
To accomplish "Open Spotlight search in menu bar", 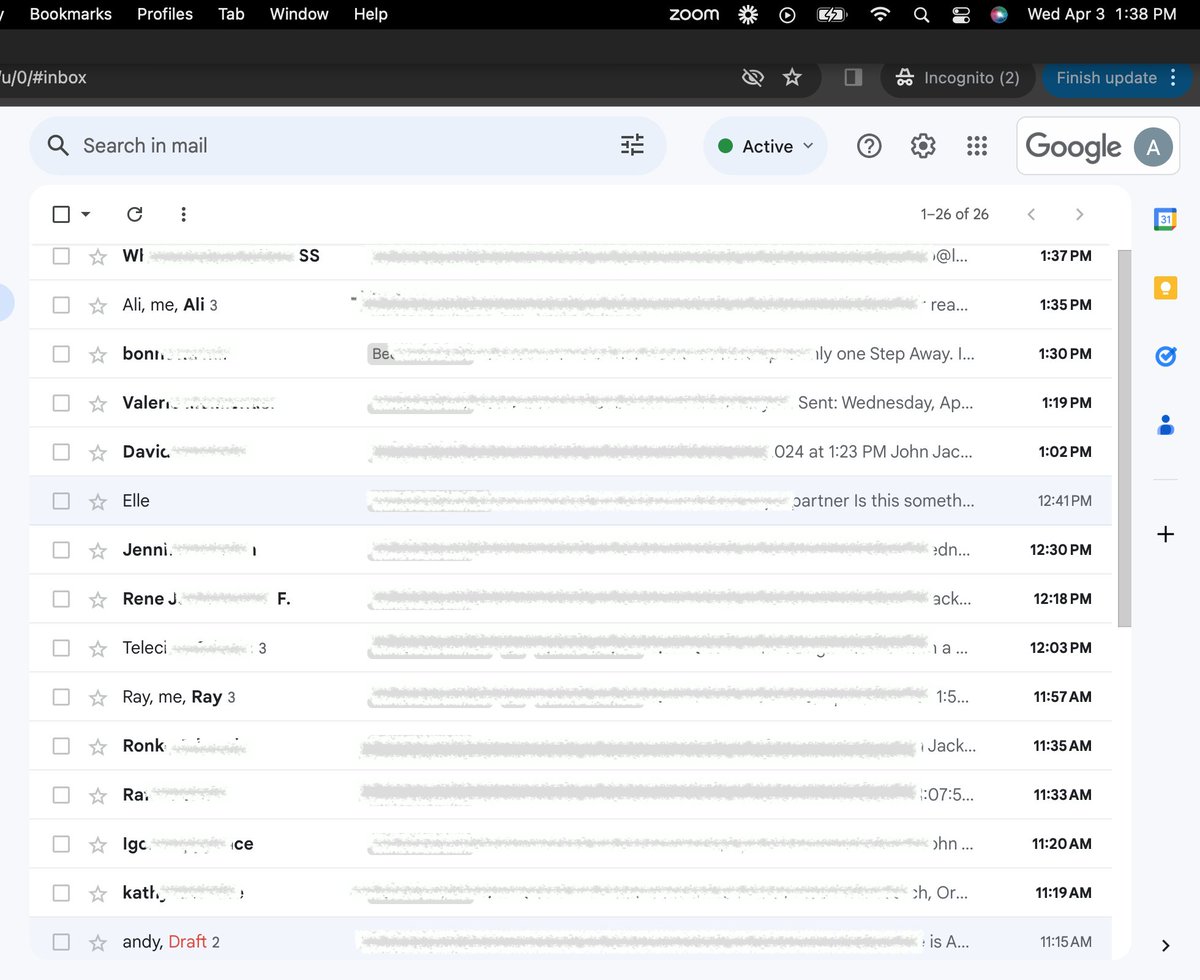I will [x=921, y=14].
